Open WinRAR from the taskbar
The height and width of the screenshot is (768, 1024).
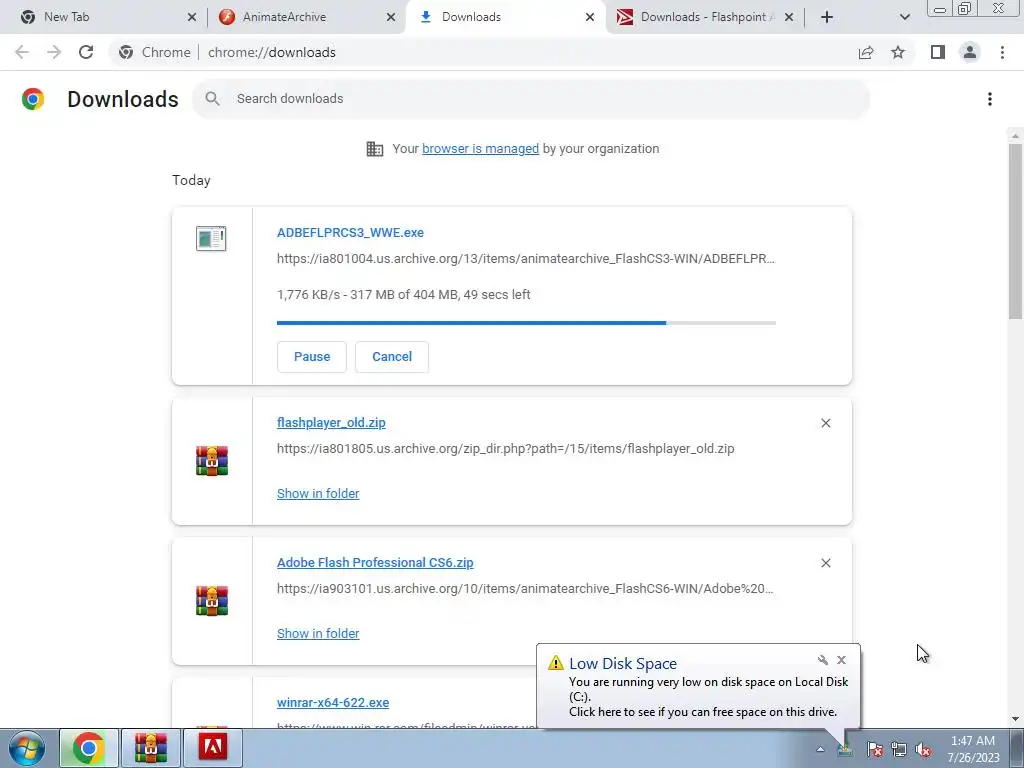[x=151, y=748]
